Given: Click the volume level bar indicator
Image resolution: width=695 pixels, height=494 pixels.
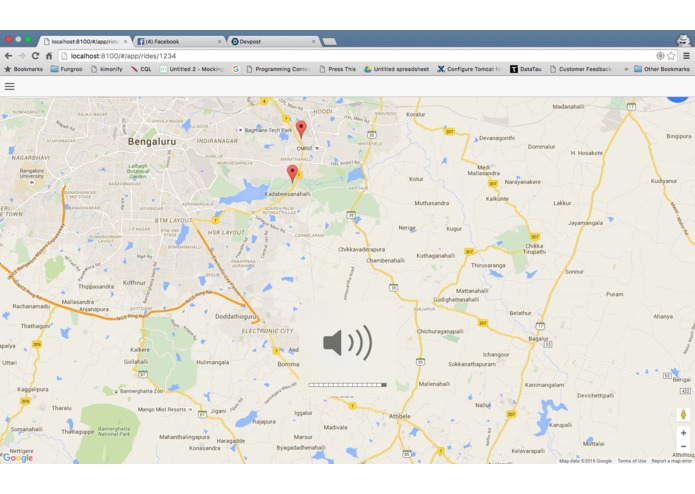Looking at the screenshot, I should tap(348, 385).
